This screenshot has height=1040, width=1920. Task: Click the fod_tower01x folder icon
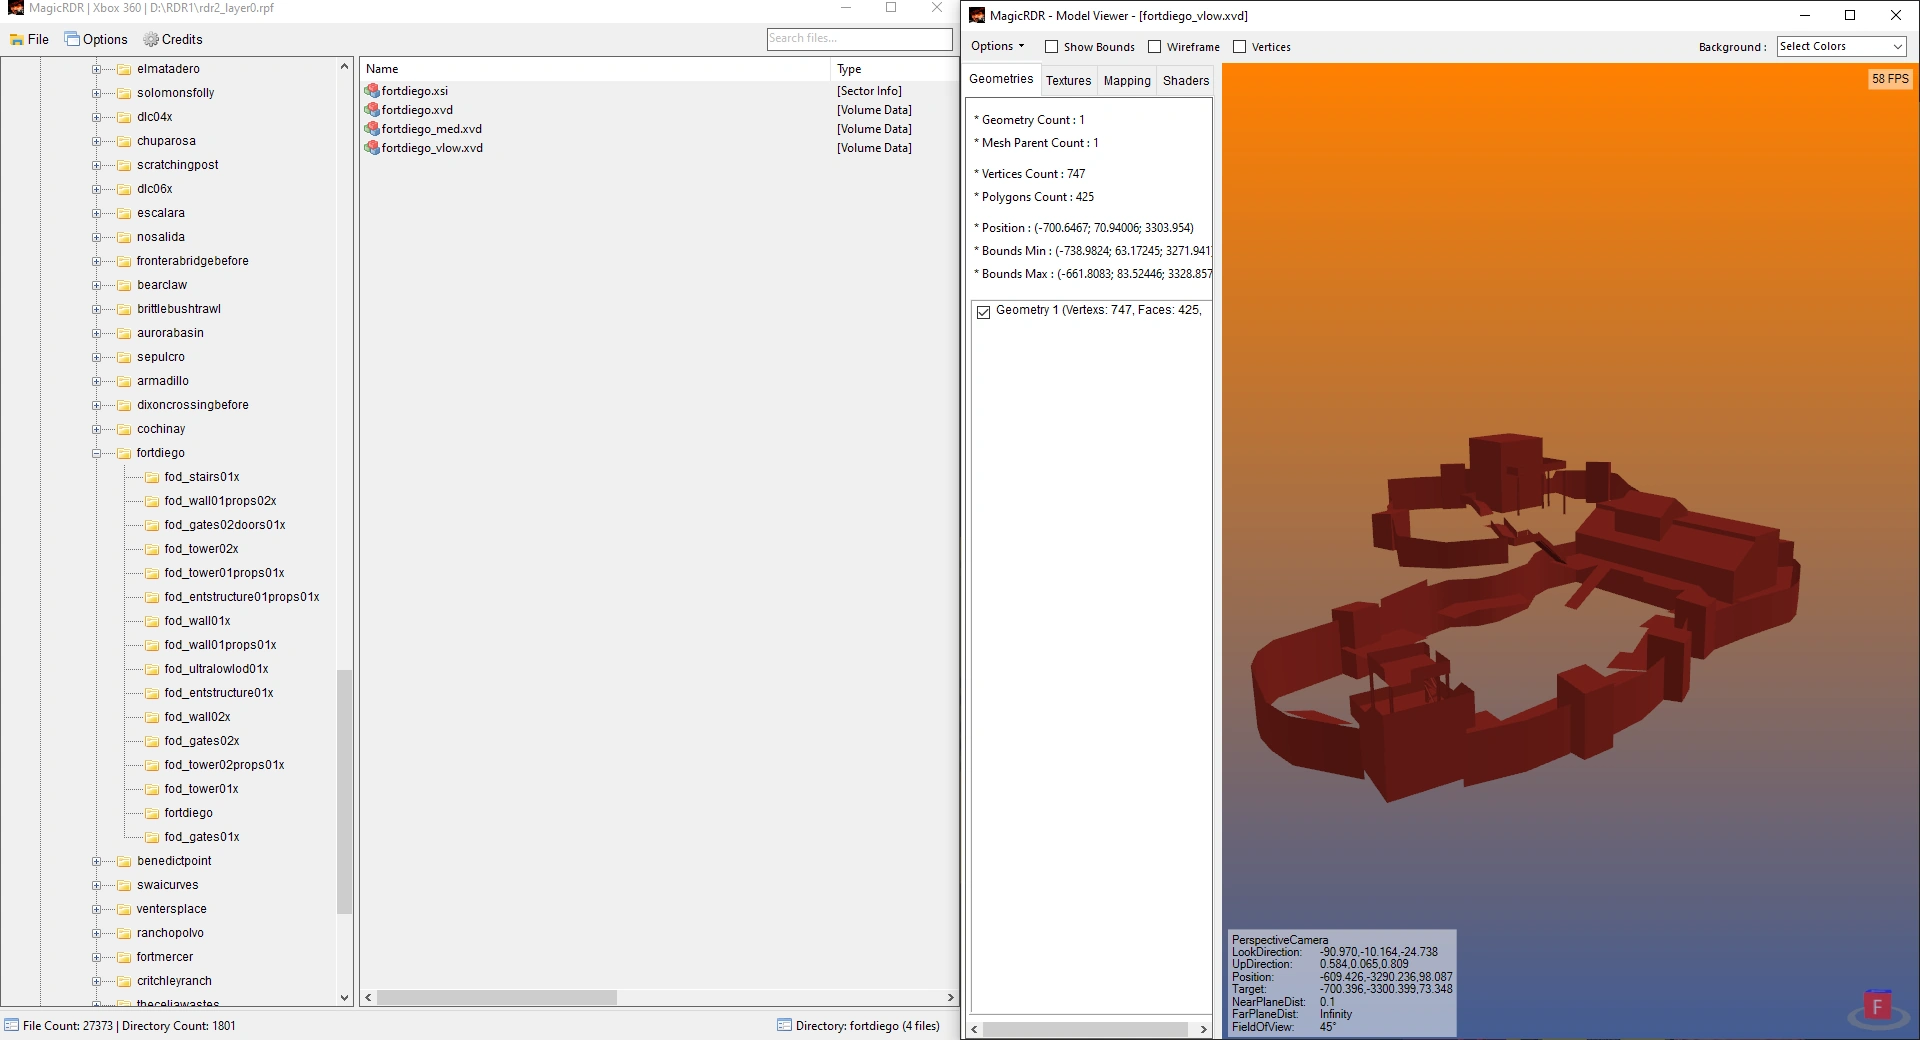(152, 789)
